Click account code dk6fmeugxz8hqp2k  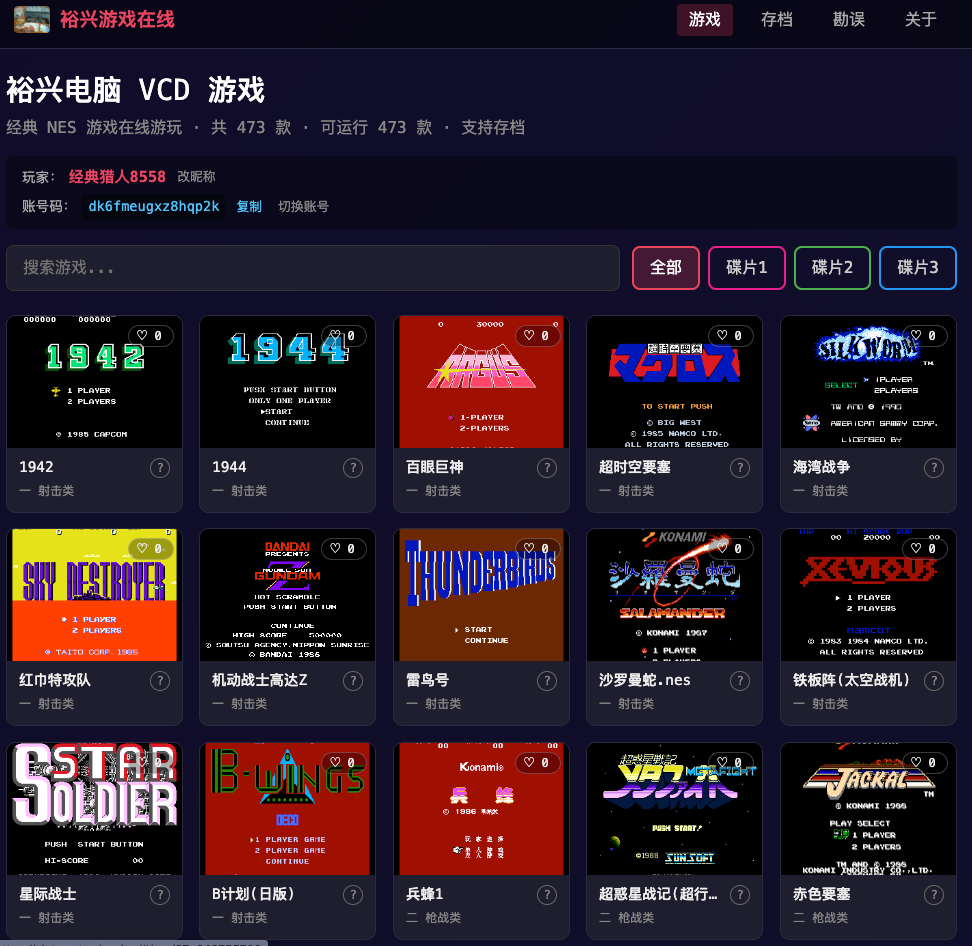tap(154, 206)
